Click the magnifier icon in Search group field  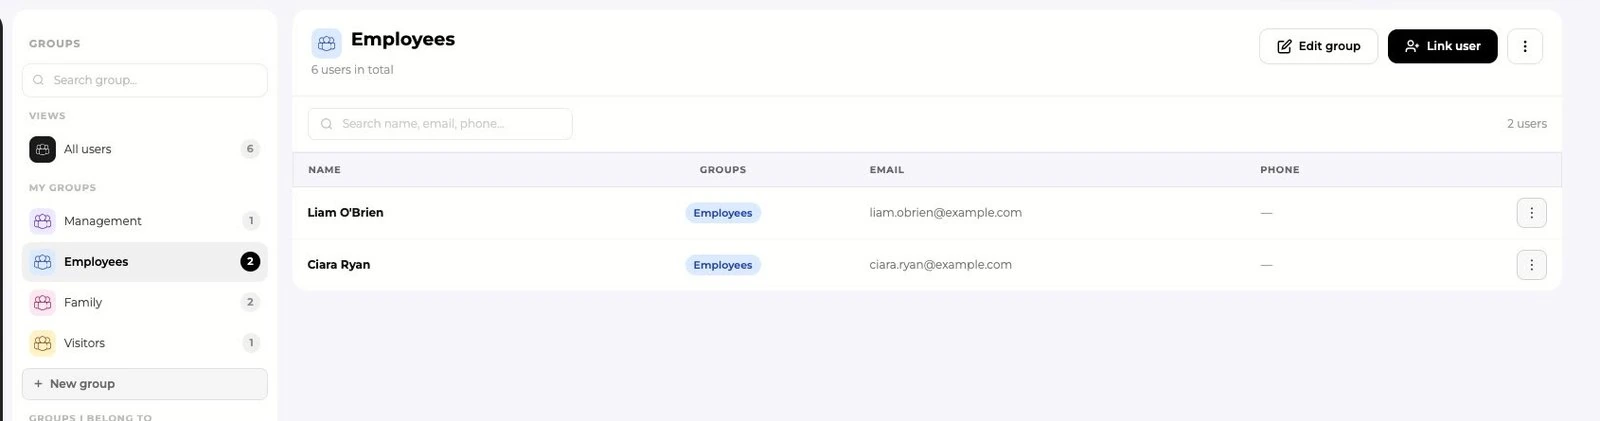39,80
